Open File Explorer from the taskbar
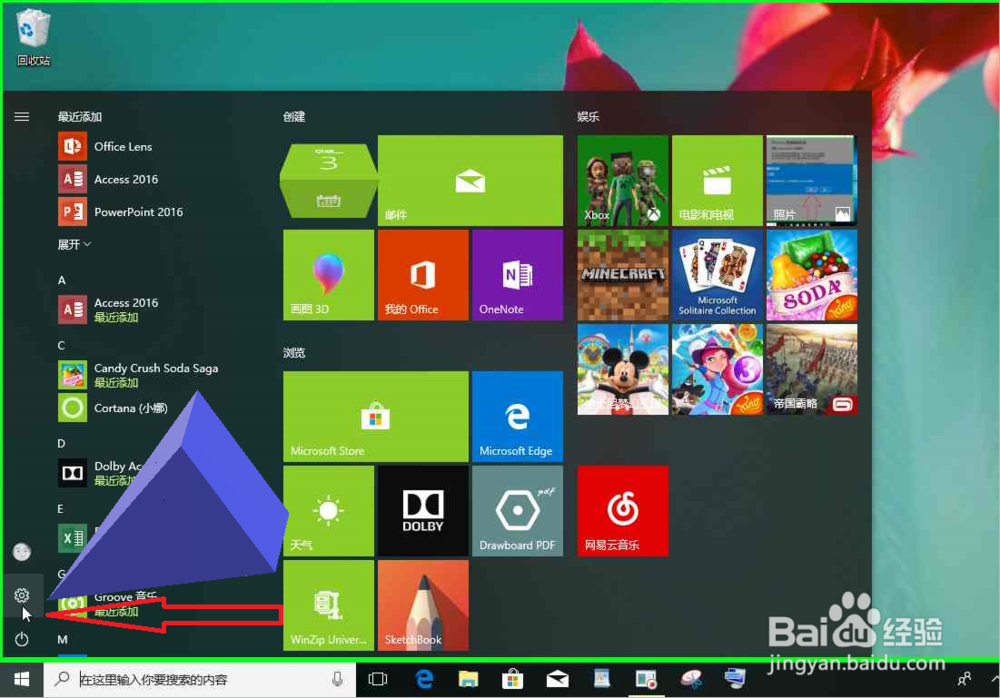 (468, 679)
